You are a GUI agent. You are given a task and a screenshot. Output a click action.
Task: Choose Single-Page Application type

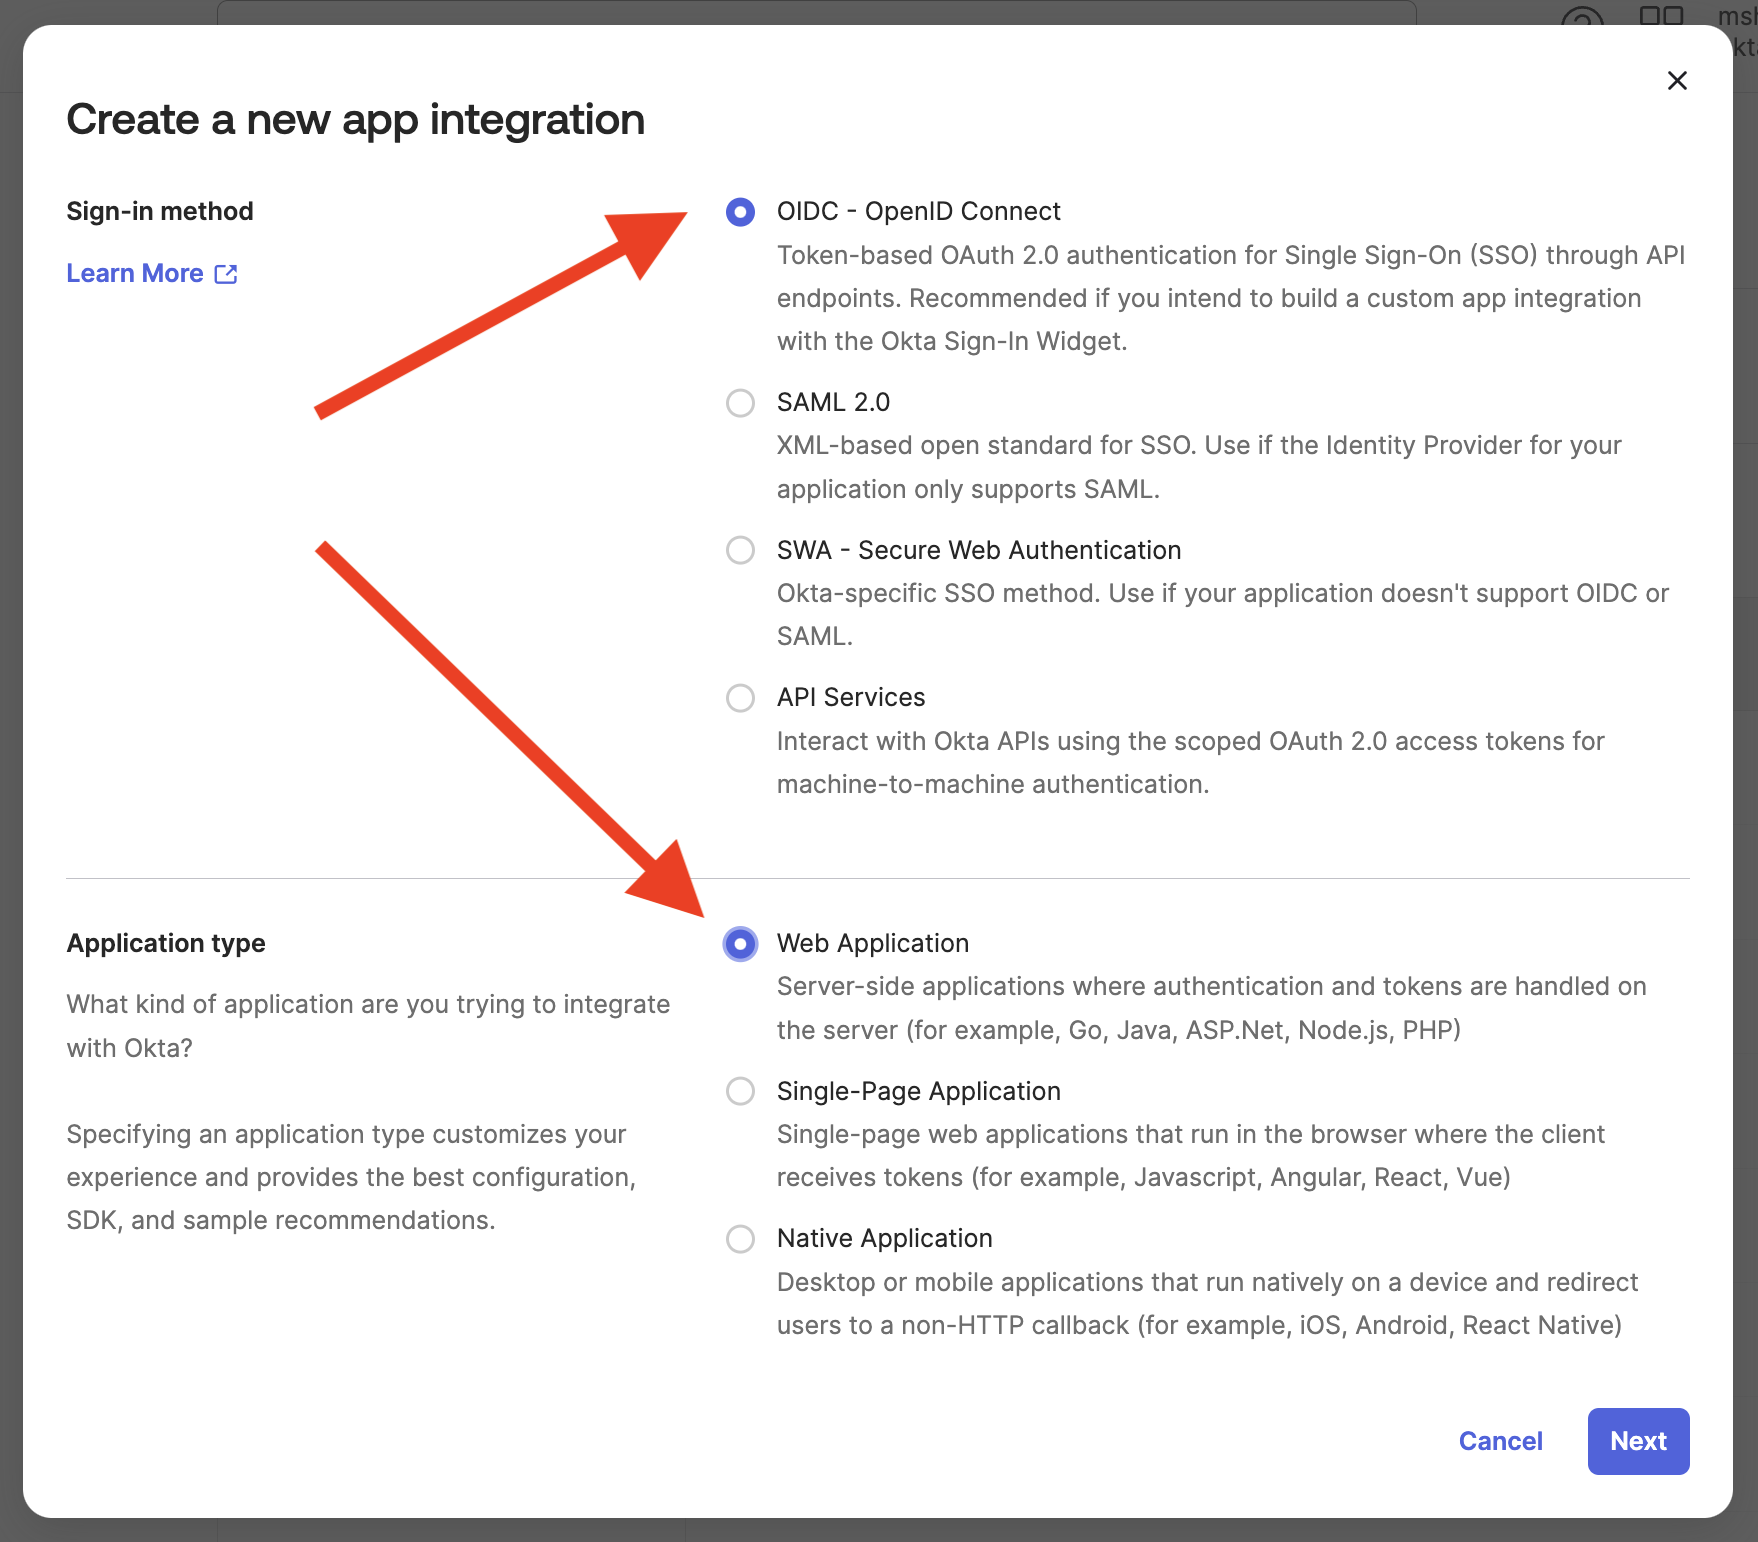coord(740,1091)
